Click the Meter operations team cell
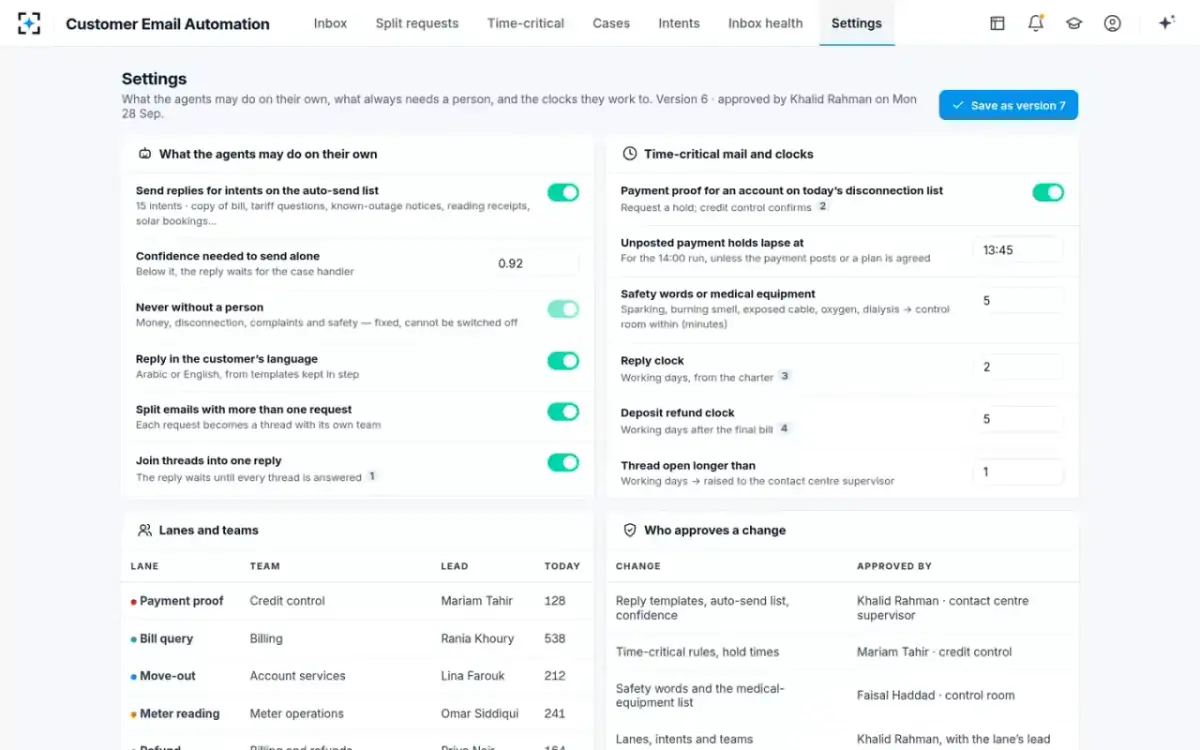The image size is (1200, 750). 297,714
